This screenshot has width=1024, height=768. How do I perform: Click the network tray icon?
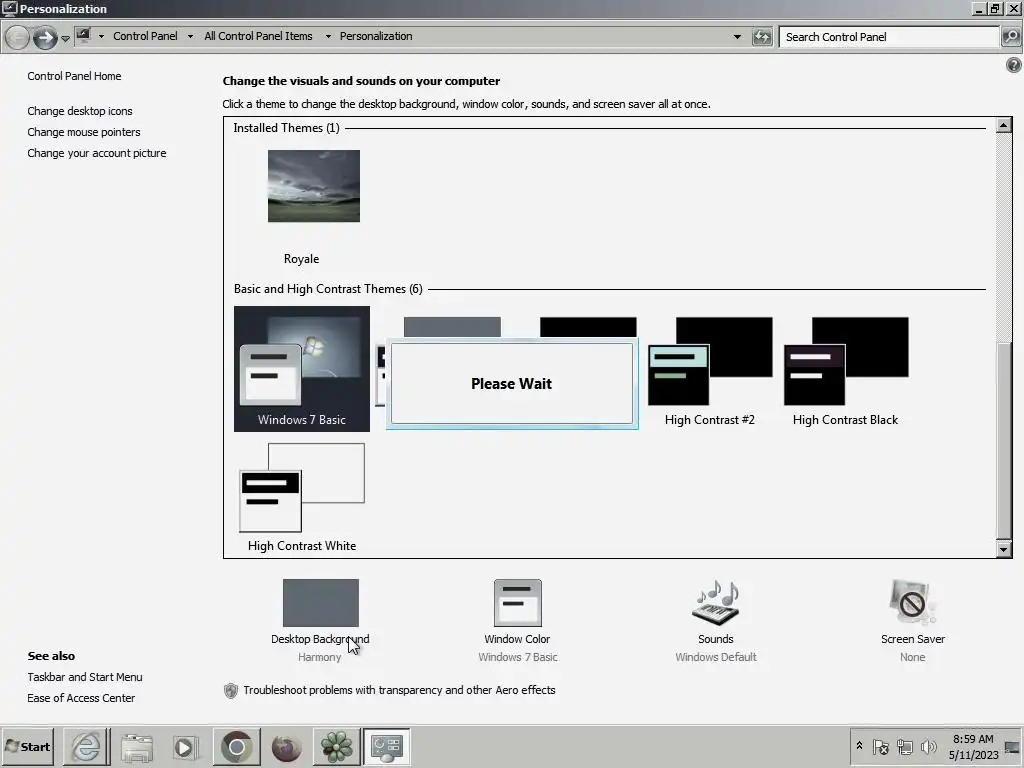pyautogui.click(x=905, y=746)
